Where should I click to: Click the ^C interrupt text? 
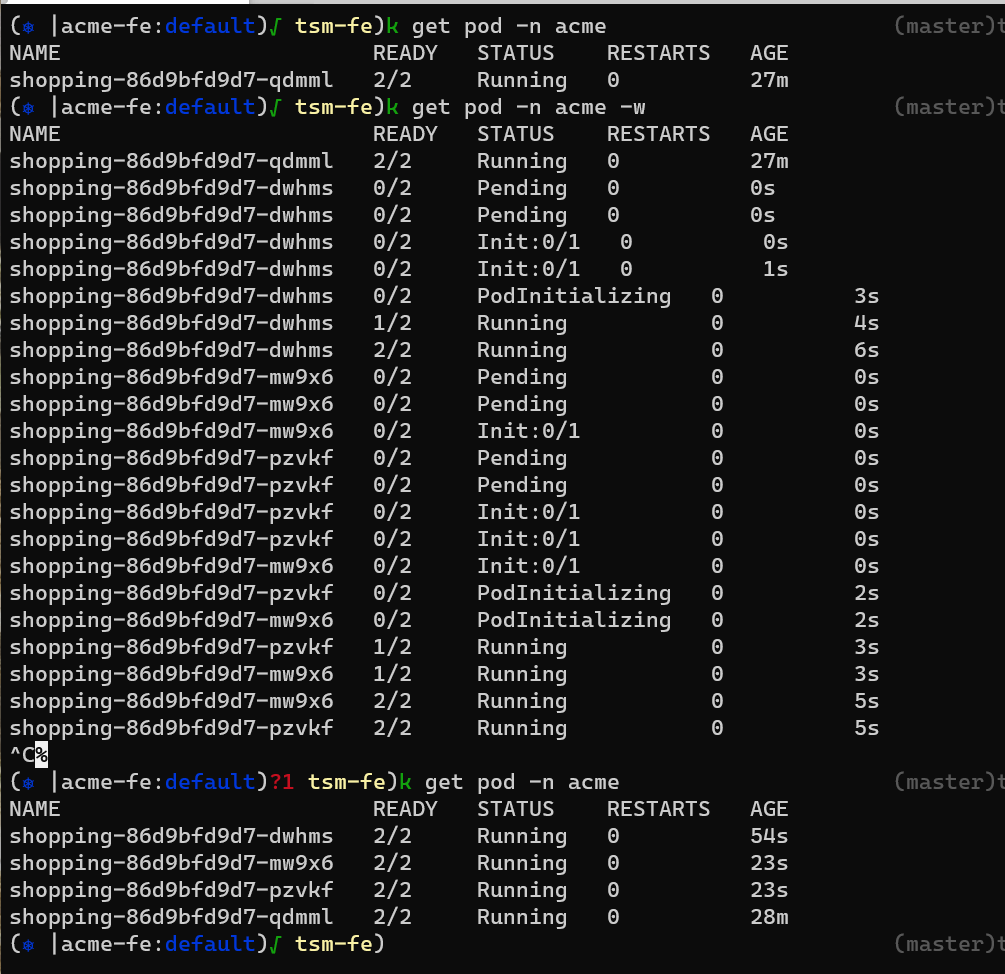click(x=22, y=755)
